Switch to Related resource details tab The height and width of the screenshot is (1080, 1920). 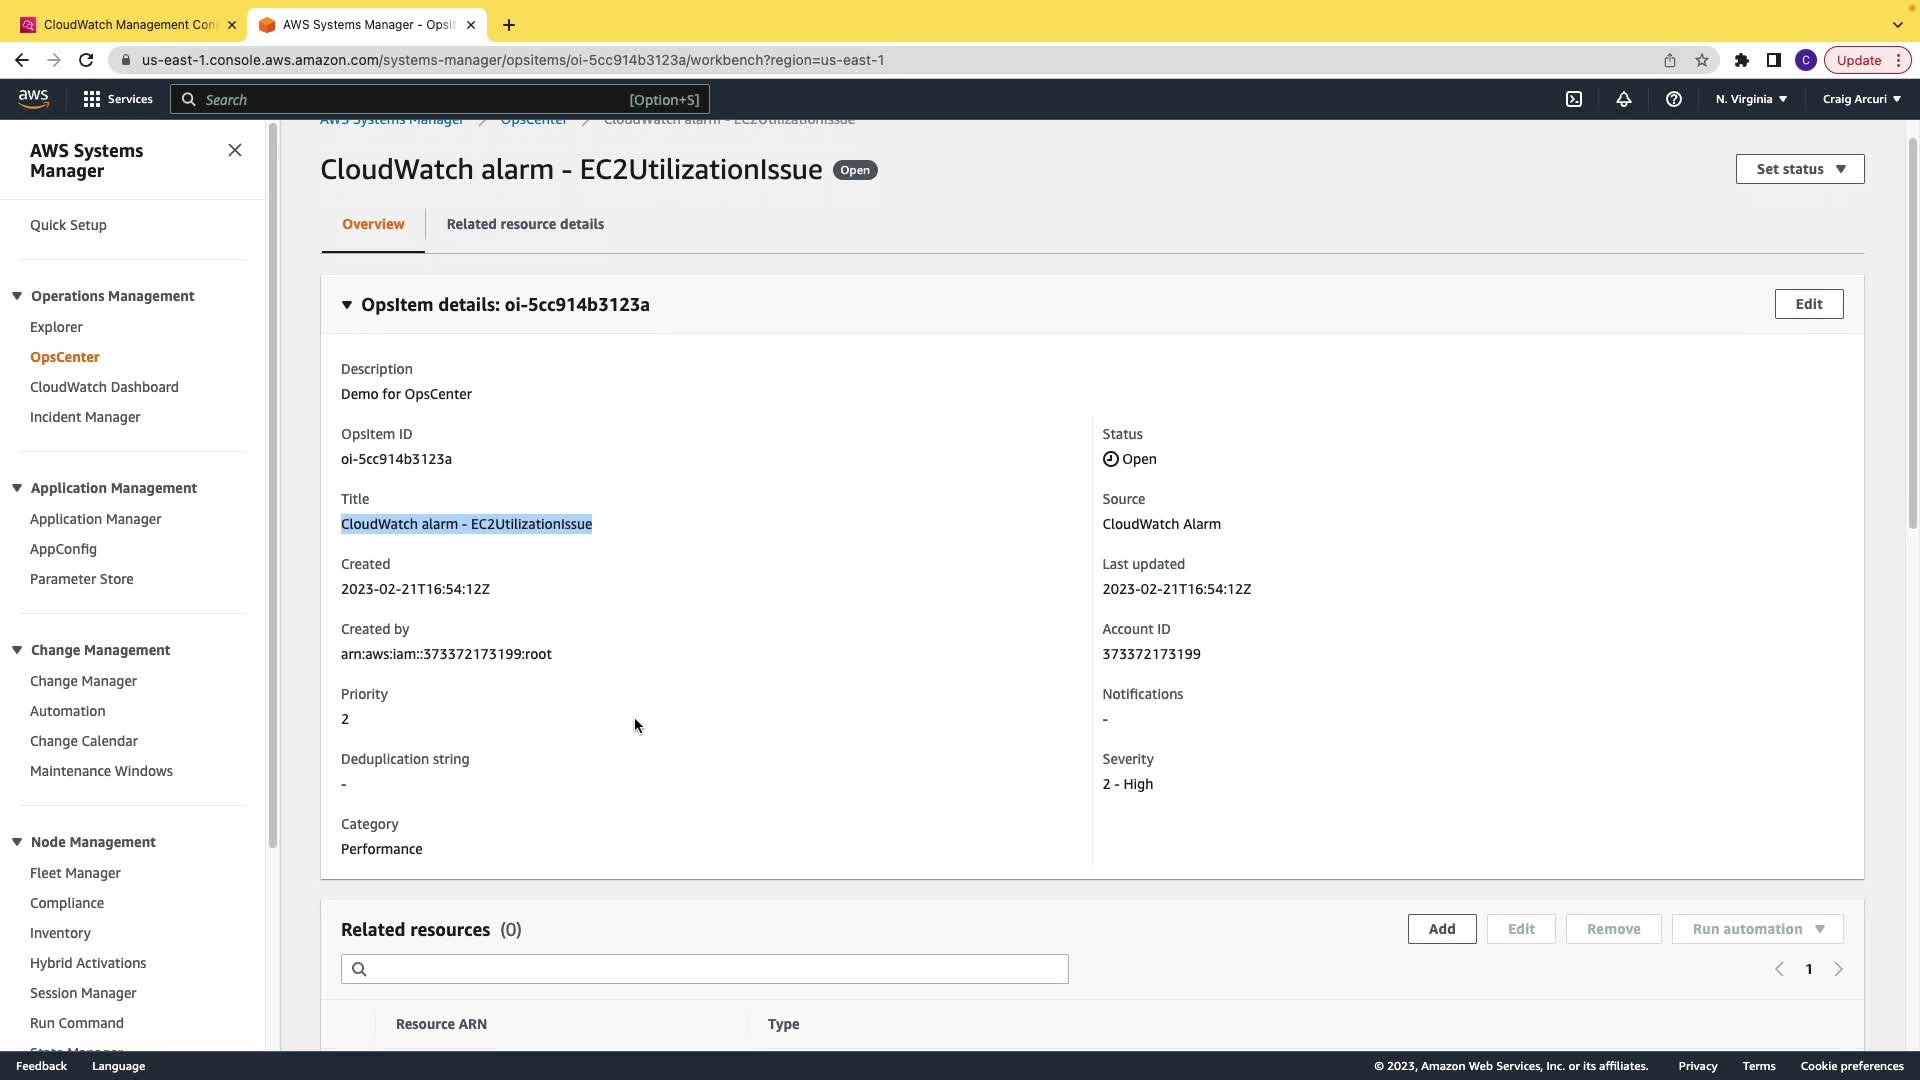point(525,224)
